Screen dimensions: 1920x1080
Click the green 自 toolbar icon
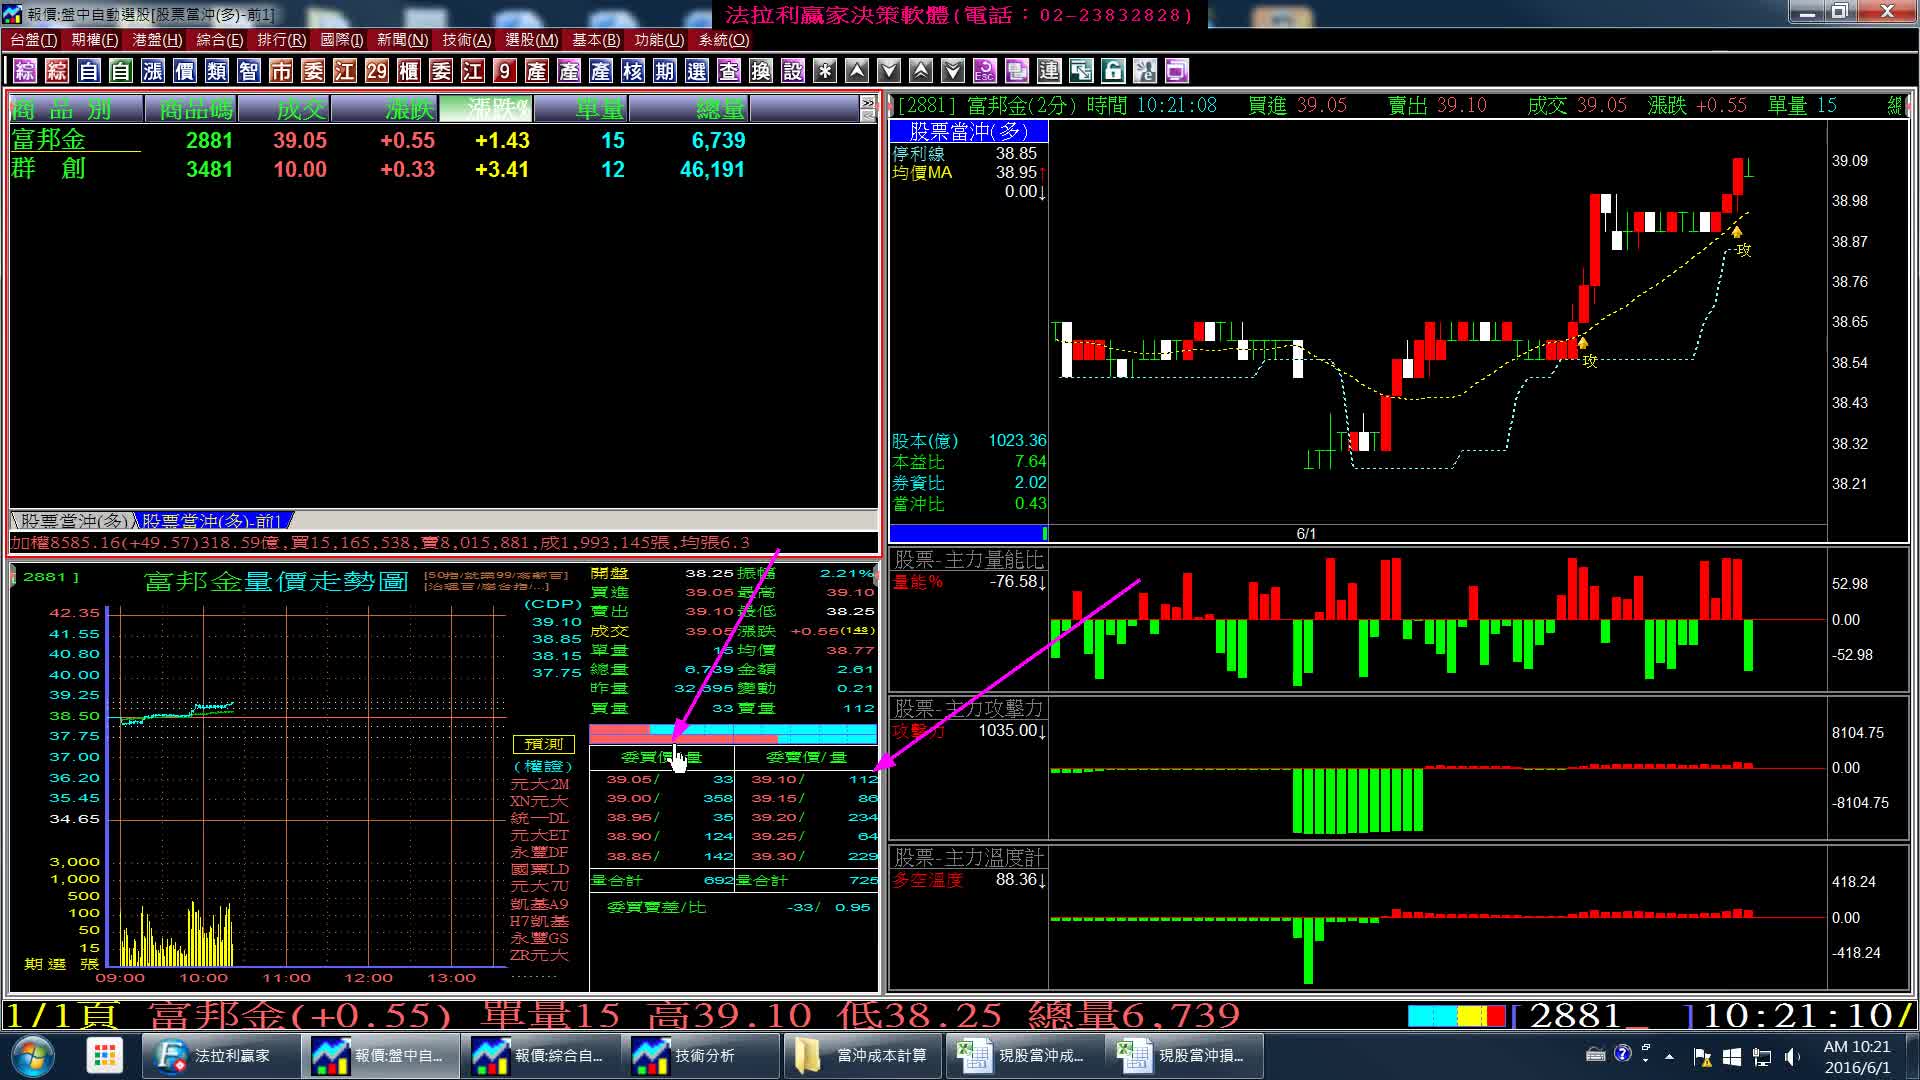[x=121, y=71]
